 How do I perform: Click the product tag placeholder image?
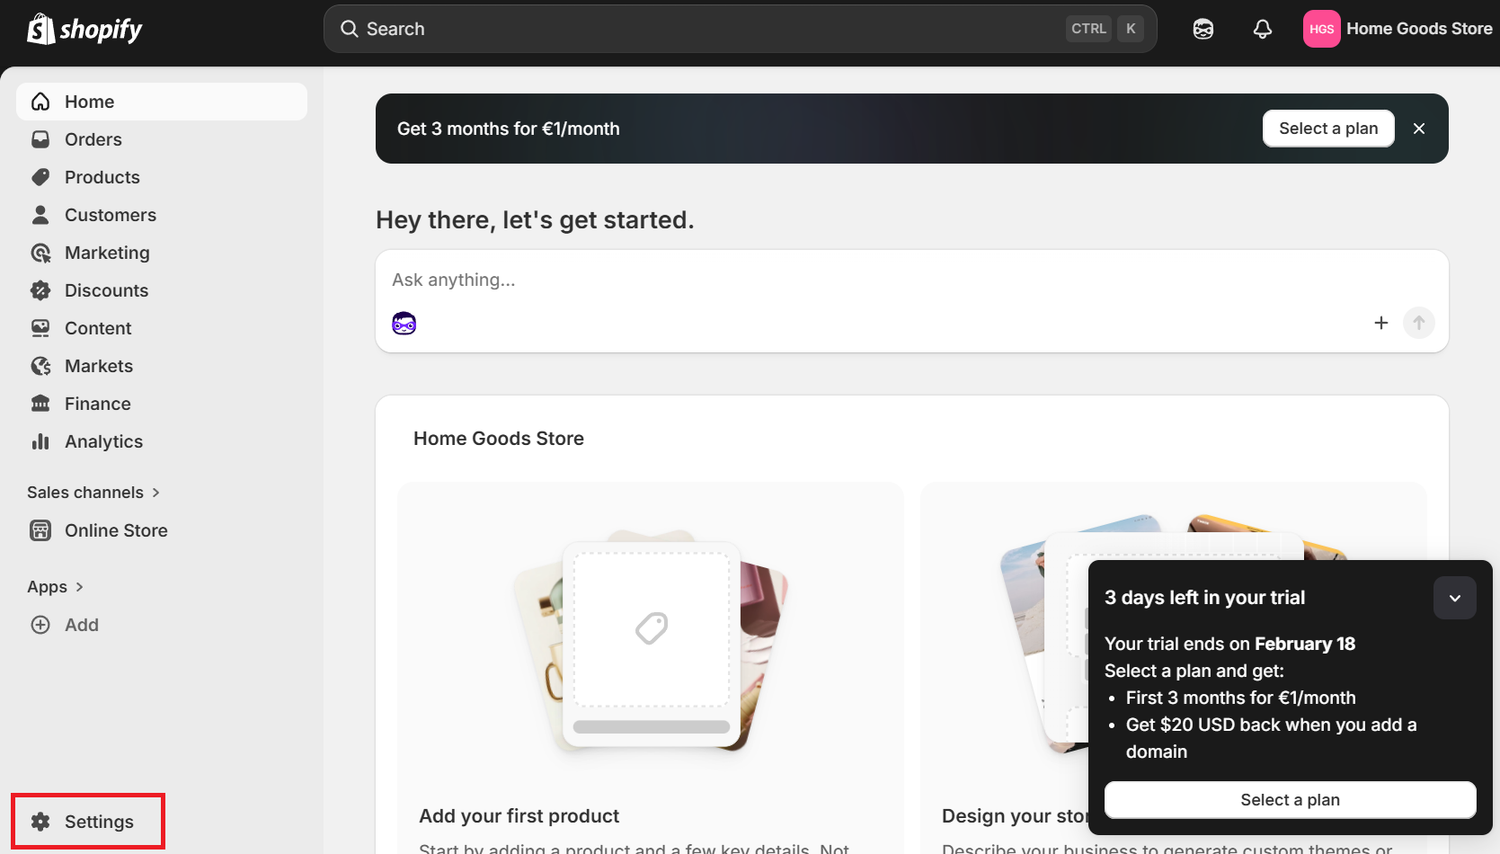click(651, 628)
